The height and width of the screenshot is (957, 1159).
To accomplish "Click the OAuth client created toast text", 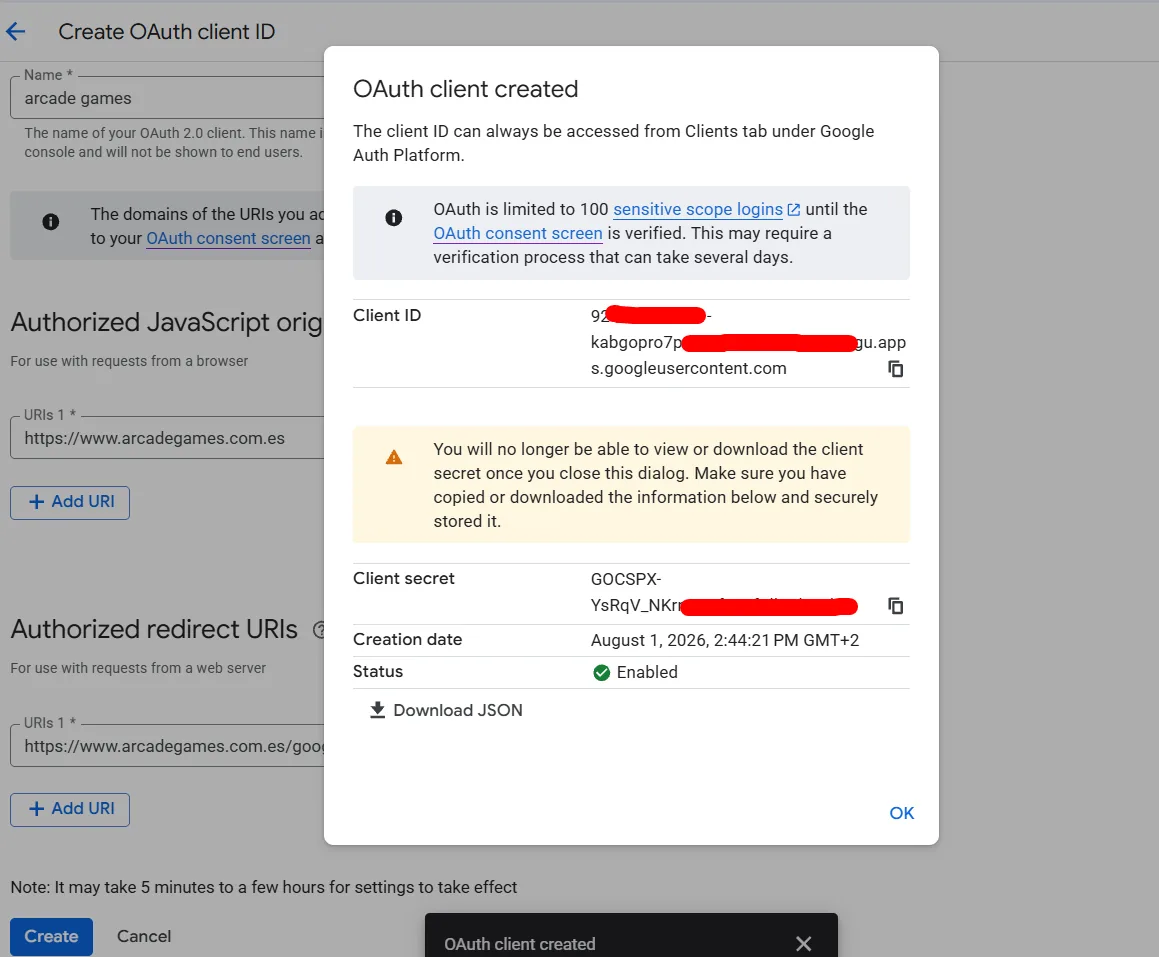I will coord(520,944).
